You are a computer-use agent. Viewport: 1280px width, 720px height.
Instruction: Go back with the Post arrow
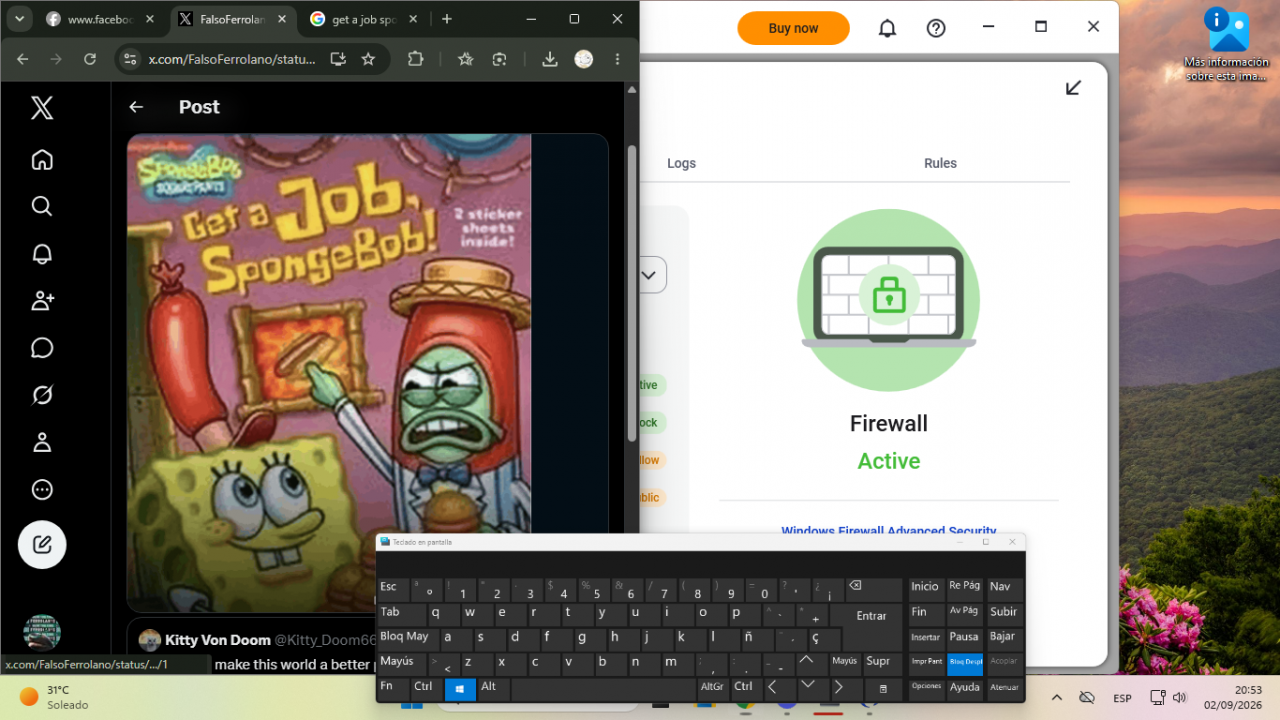(136, 107)
